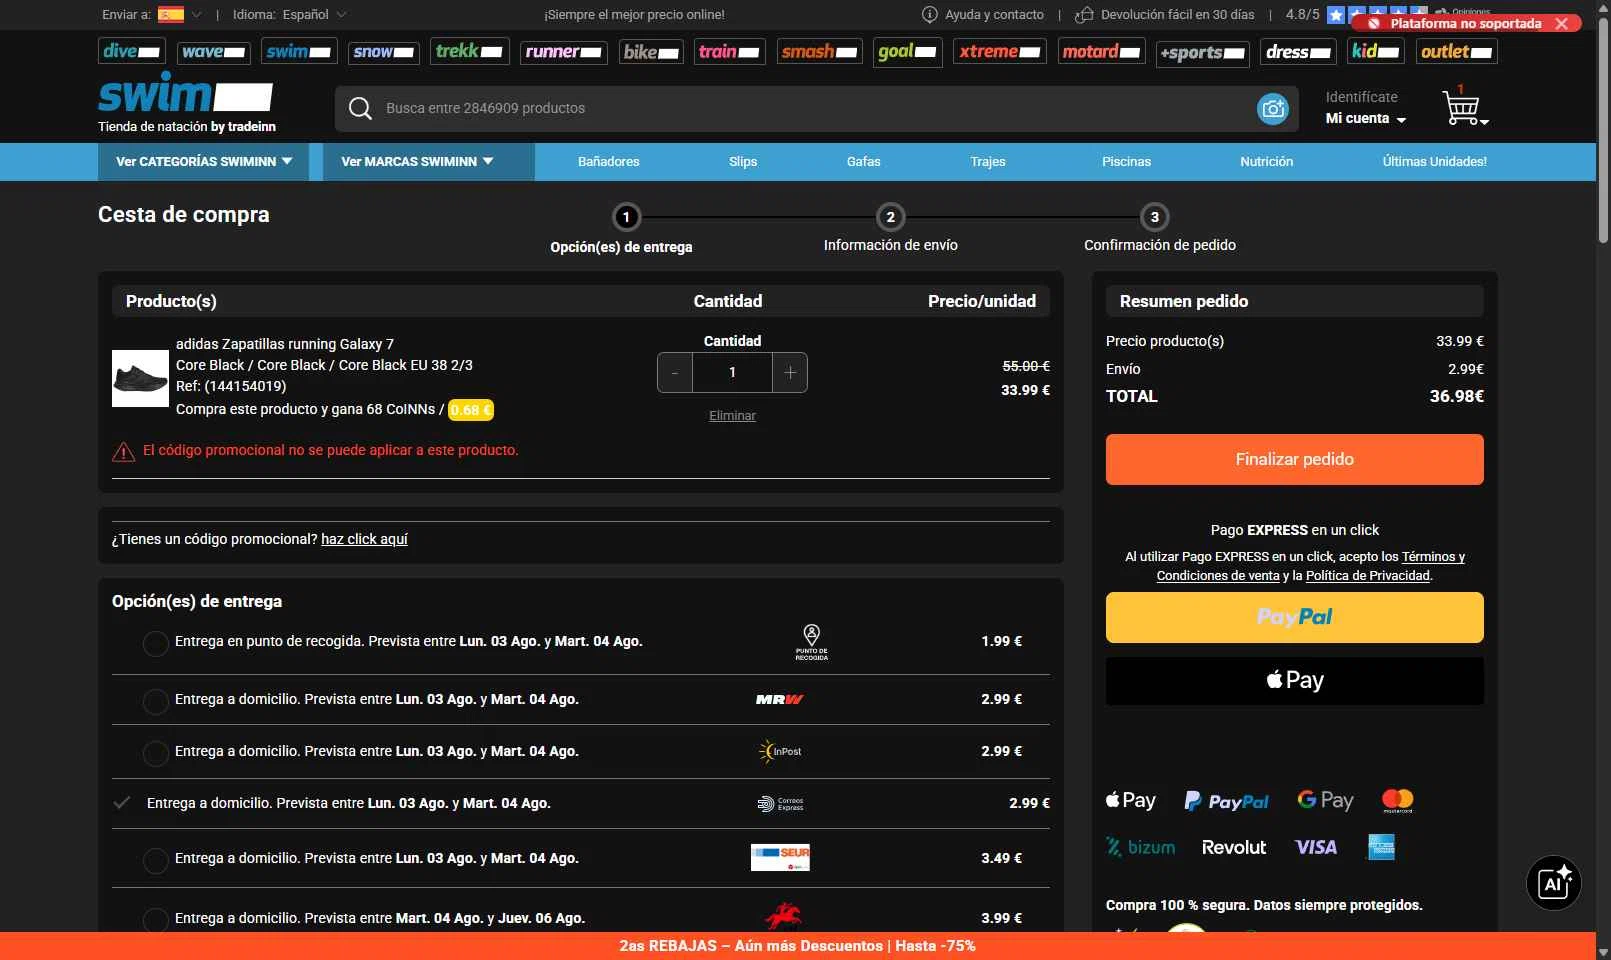This screenshot has width=1611, height=960.
Task: Open the snow store logo
Action: click(x=384, y=51)
